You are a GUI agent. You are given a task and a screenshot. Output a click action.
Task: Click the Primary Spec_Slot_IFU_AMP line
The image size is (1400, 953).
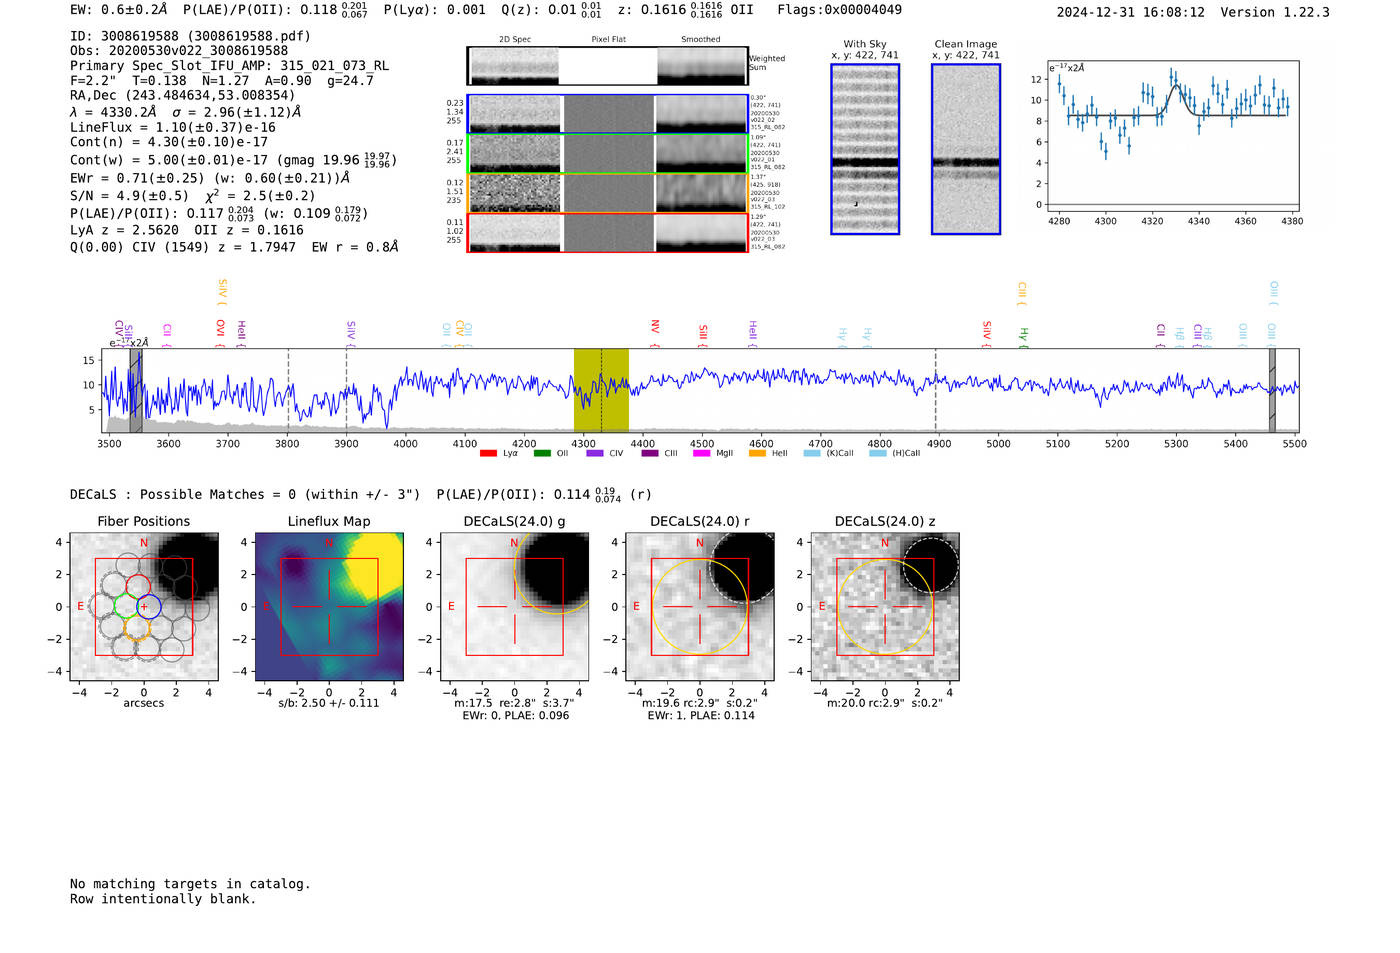point(230,66)
